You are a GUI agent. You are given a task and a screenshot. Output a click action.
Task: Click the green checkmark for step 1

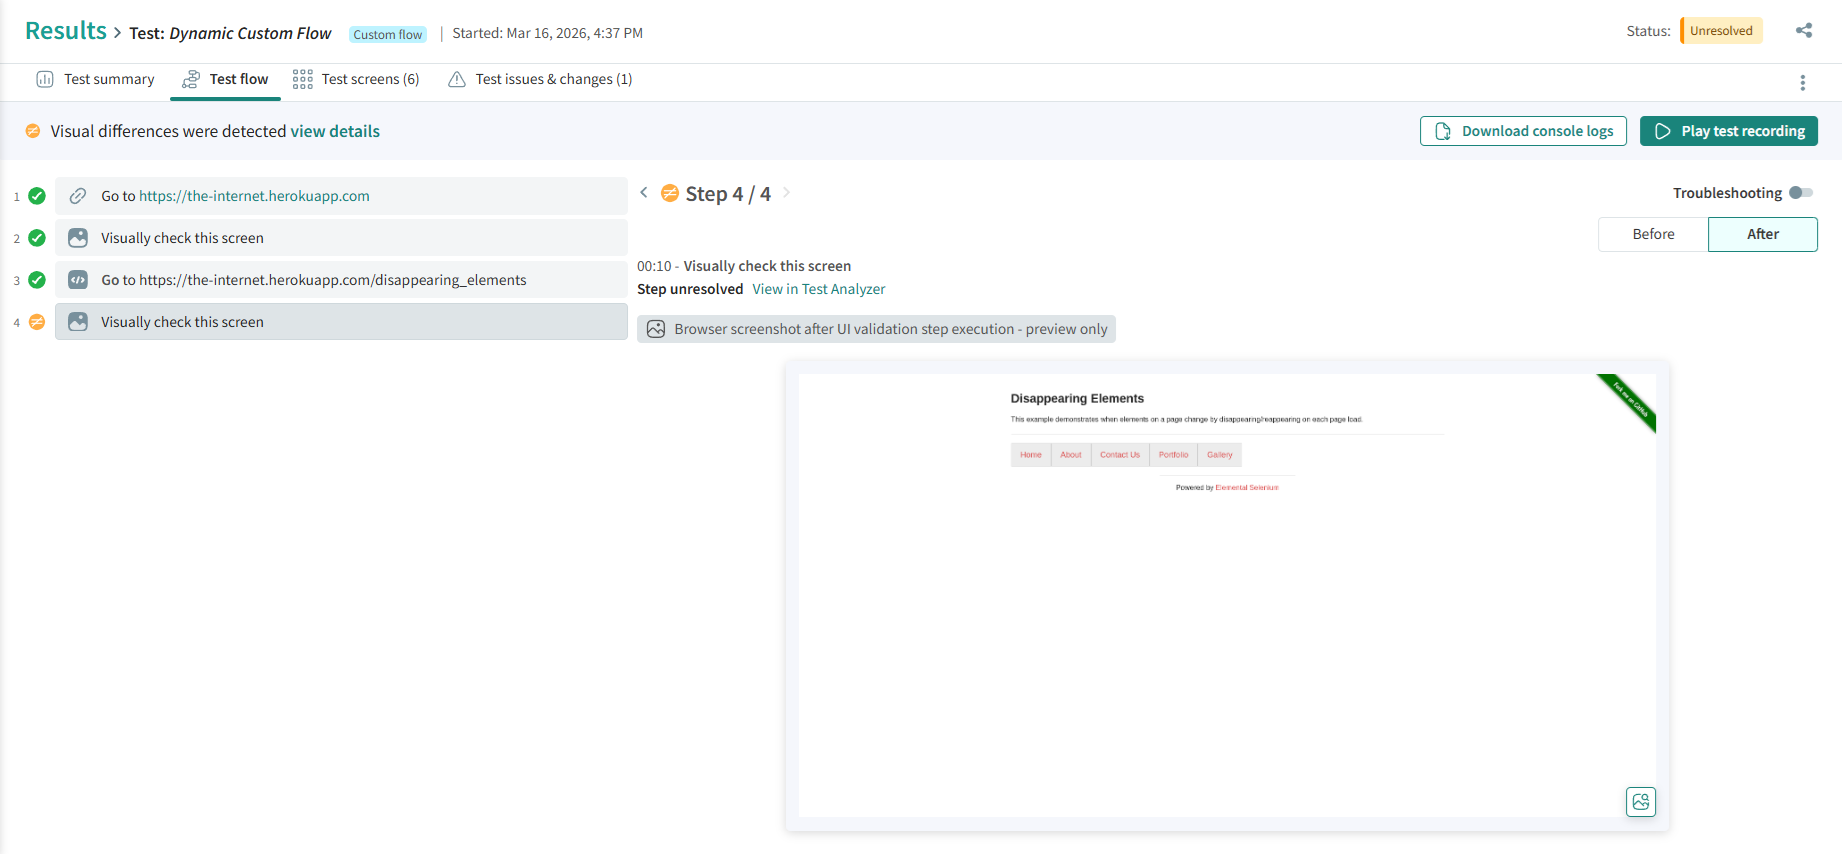coord(37,196)
